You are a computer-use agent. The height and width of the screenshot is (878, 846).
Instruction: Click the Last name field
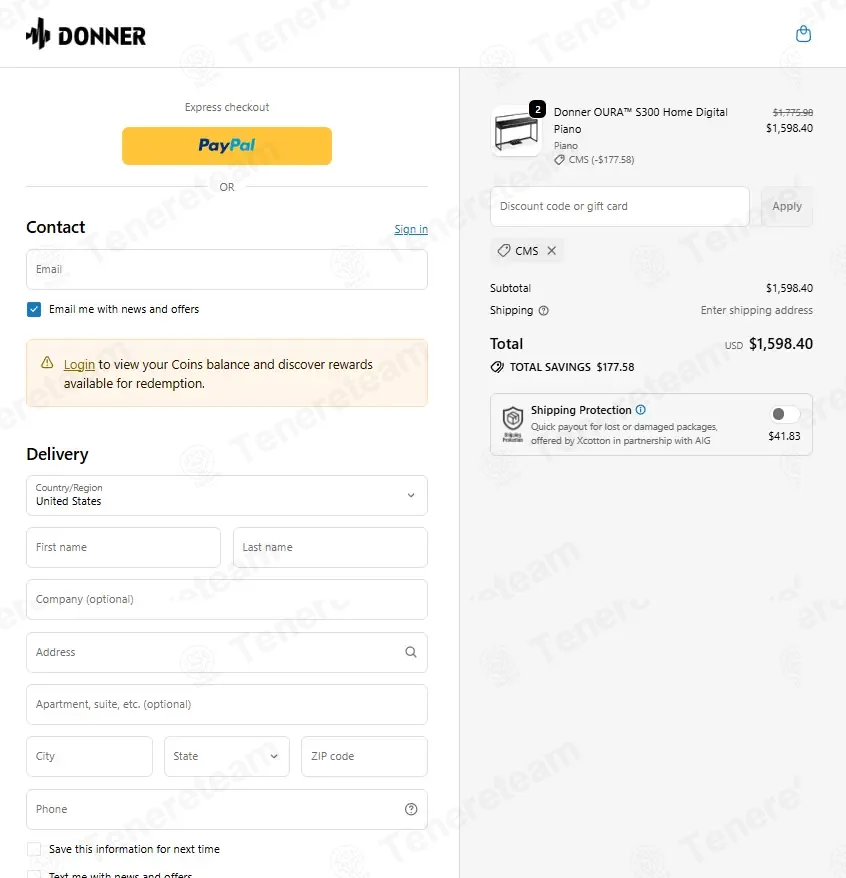pos(330,547)
